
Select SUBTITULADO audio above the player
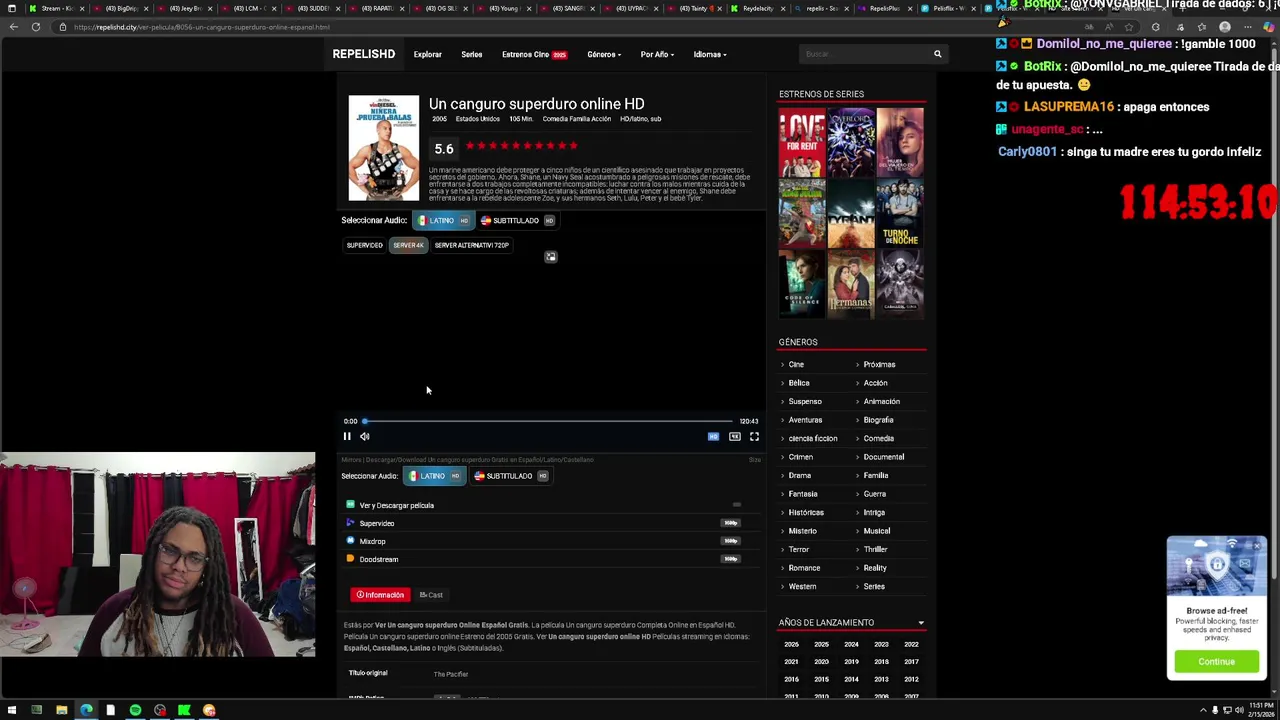pos(516,221)
